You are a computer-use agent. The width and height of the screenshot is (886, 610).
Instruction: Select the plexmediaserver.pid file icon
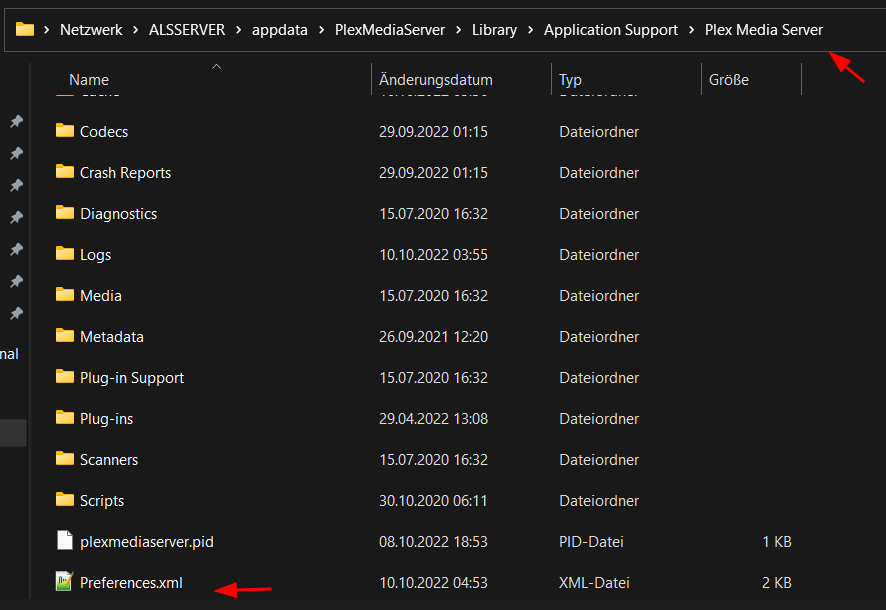(65, 541)
